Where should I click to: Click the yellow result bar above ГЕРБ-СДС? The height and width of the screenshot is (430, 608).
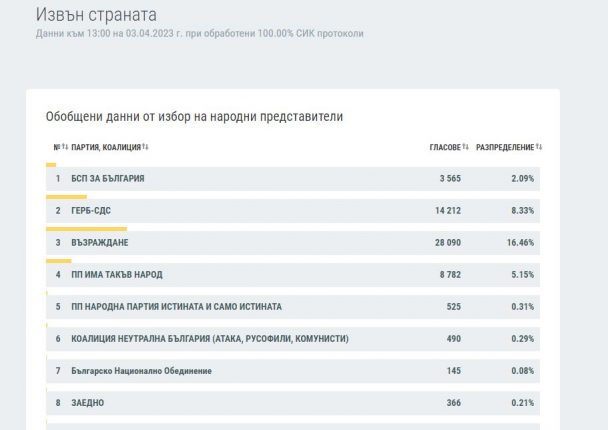(x=66, y=197)
